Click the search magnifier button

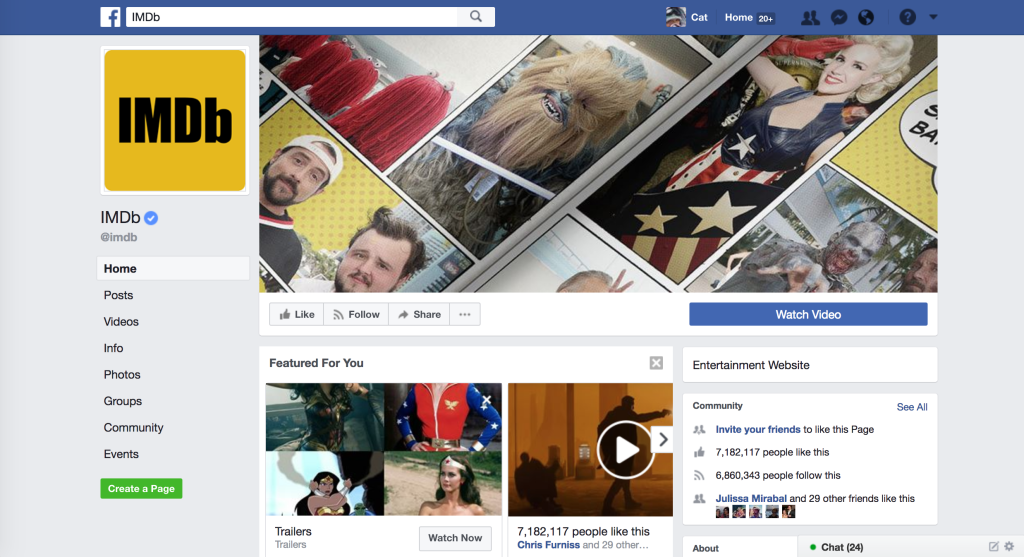(x=476, y=17)
